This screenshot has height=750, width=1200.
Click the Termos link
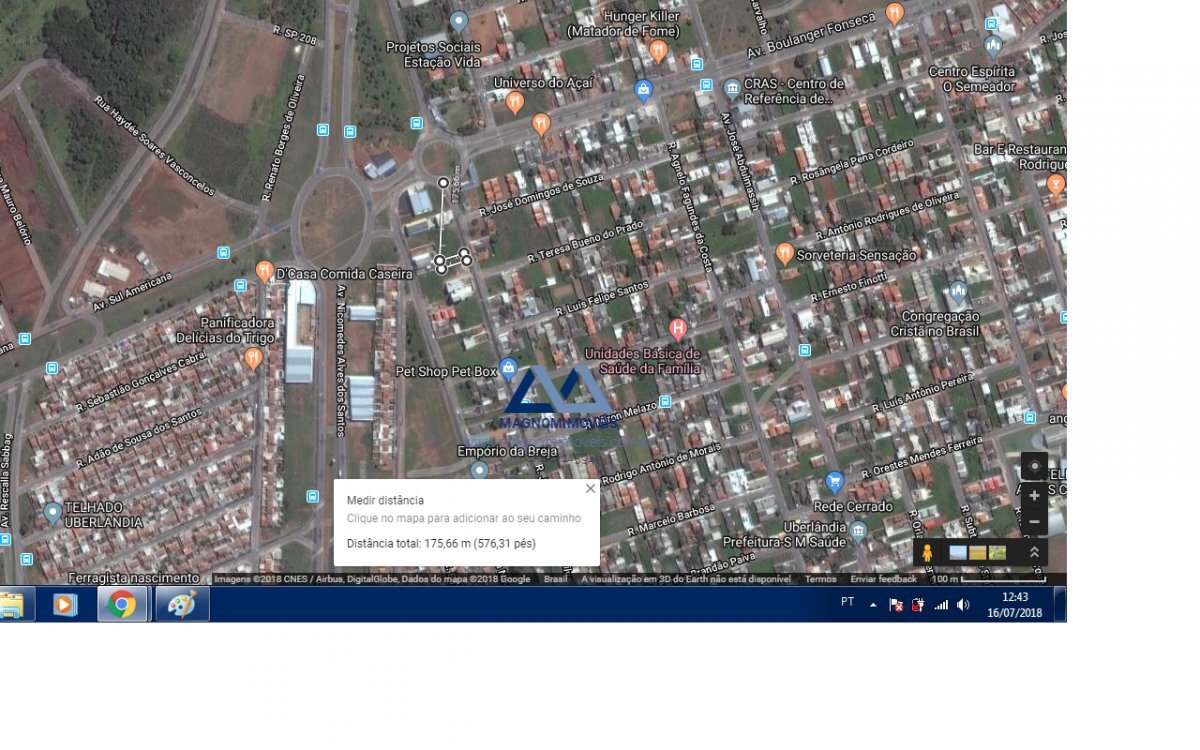point(820,579)
